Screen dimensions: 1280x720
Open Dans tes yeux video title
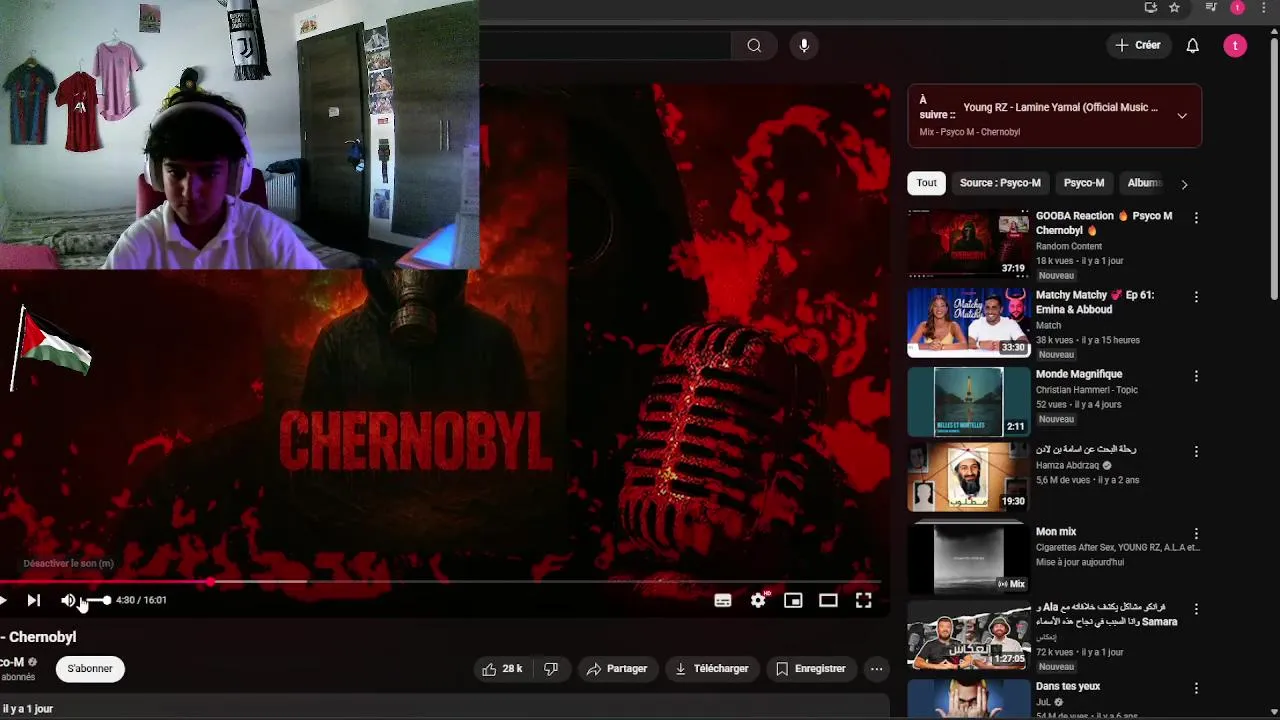(x=1068, y=686)
